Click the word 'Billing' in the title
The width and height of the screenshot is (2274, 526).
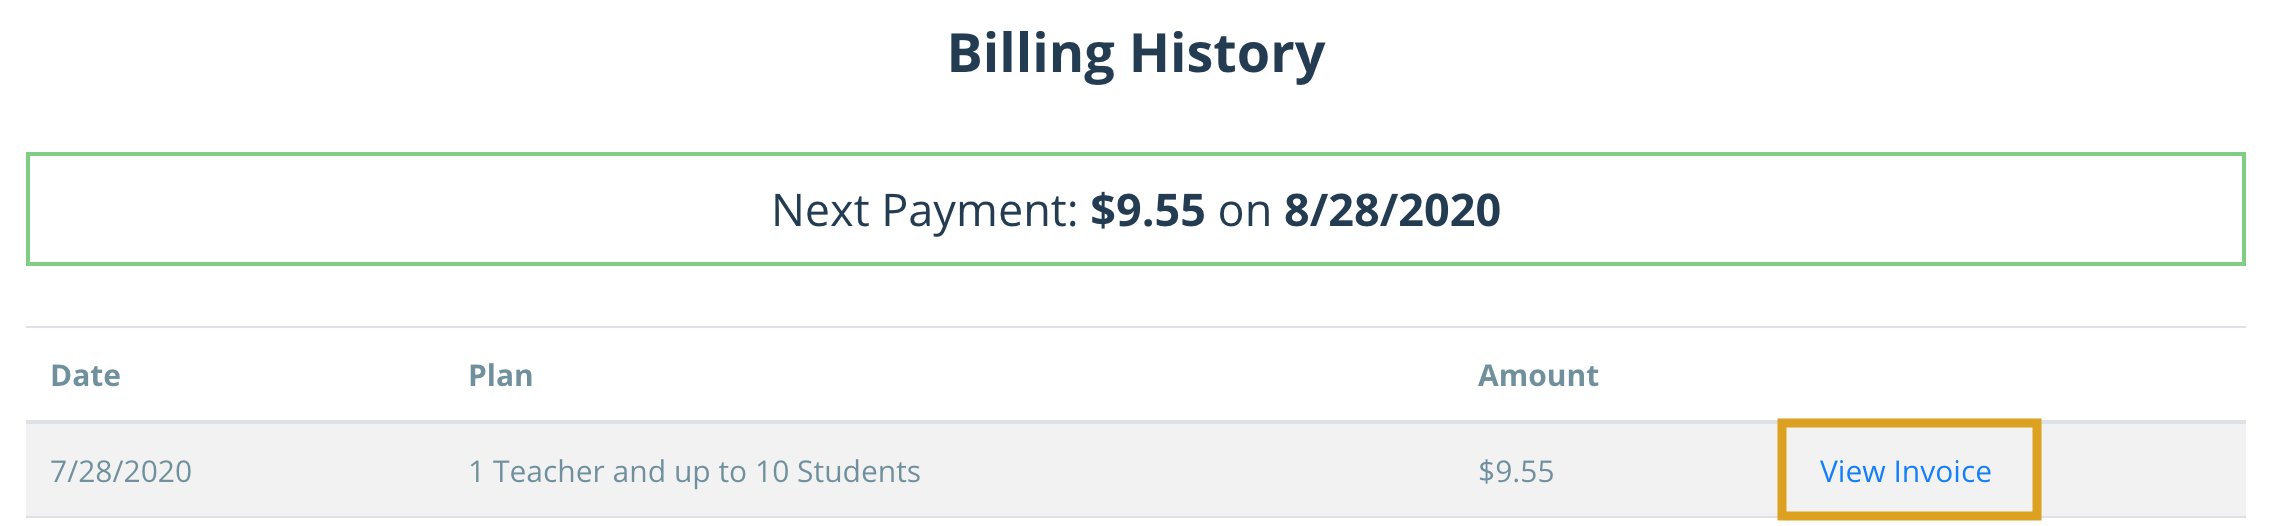coord(1031,54)
